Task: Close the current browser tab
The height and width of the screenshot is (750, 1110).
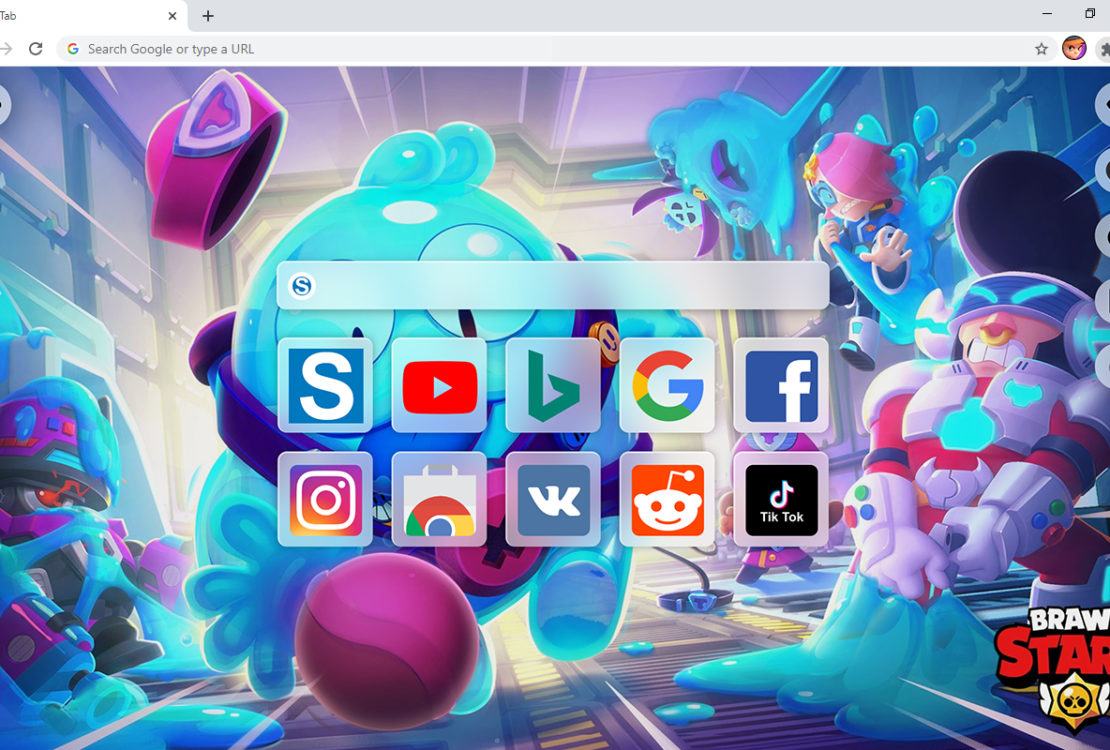Action: (172, 16)
